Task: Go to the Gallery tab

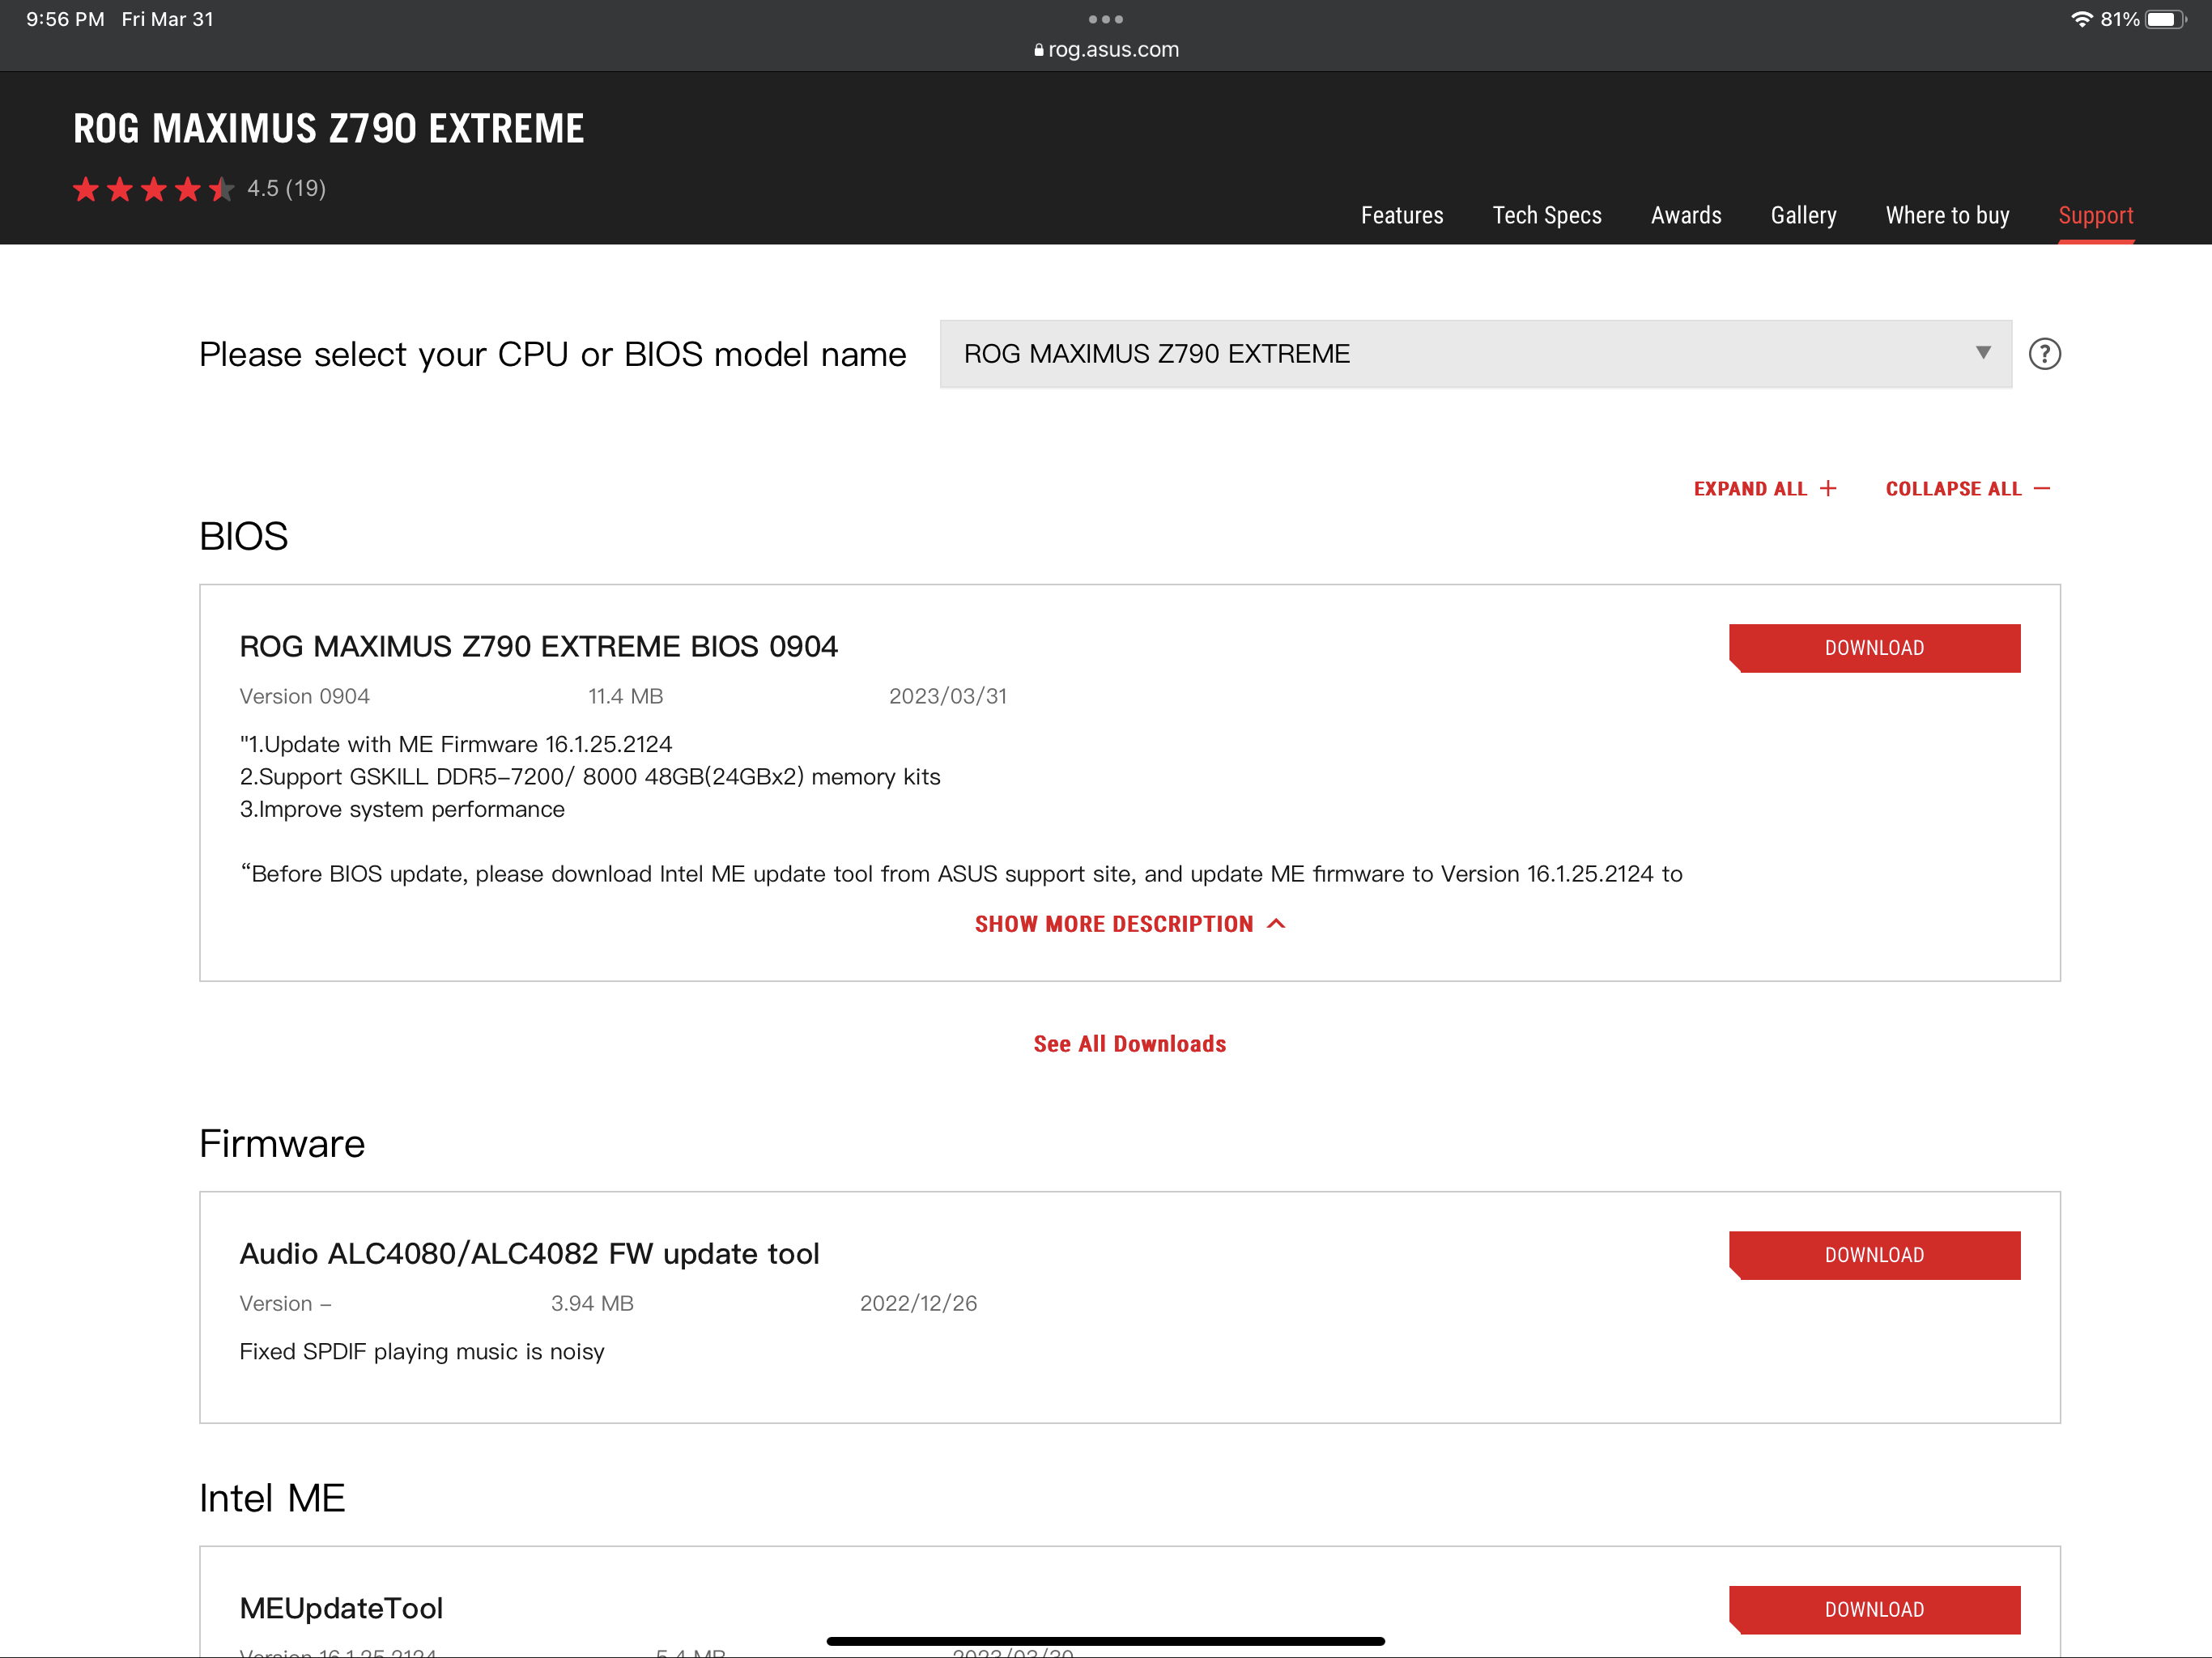Action: (x=1803, y=215)
